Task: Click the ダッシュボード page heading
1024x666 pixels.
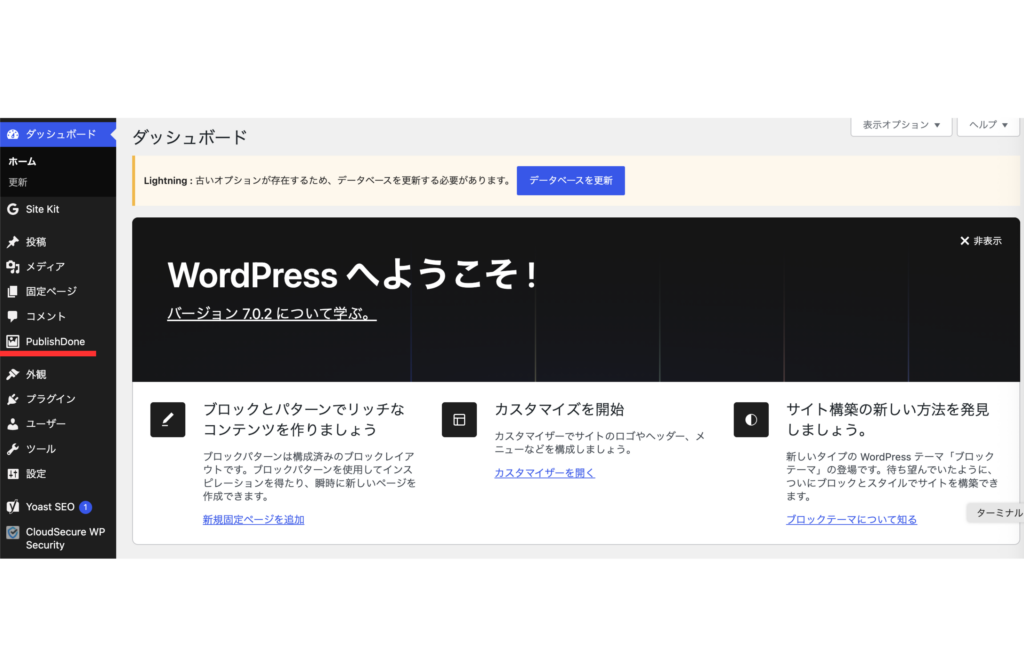Action: [190, 138]
